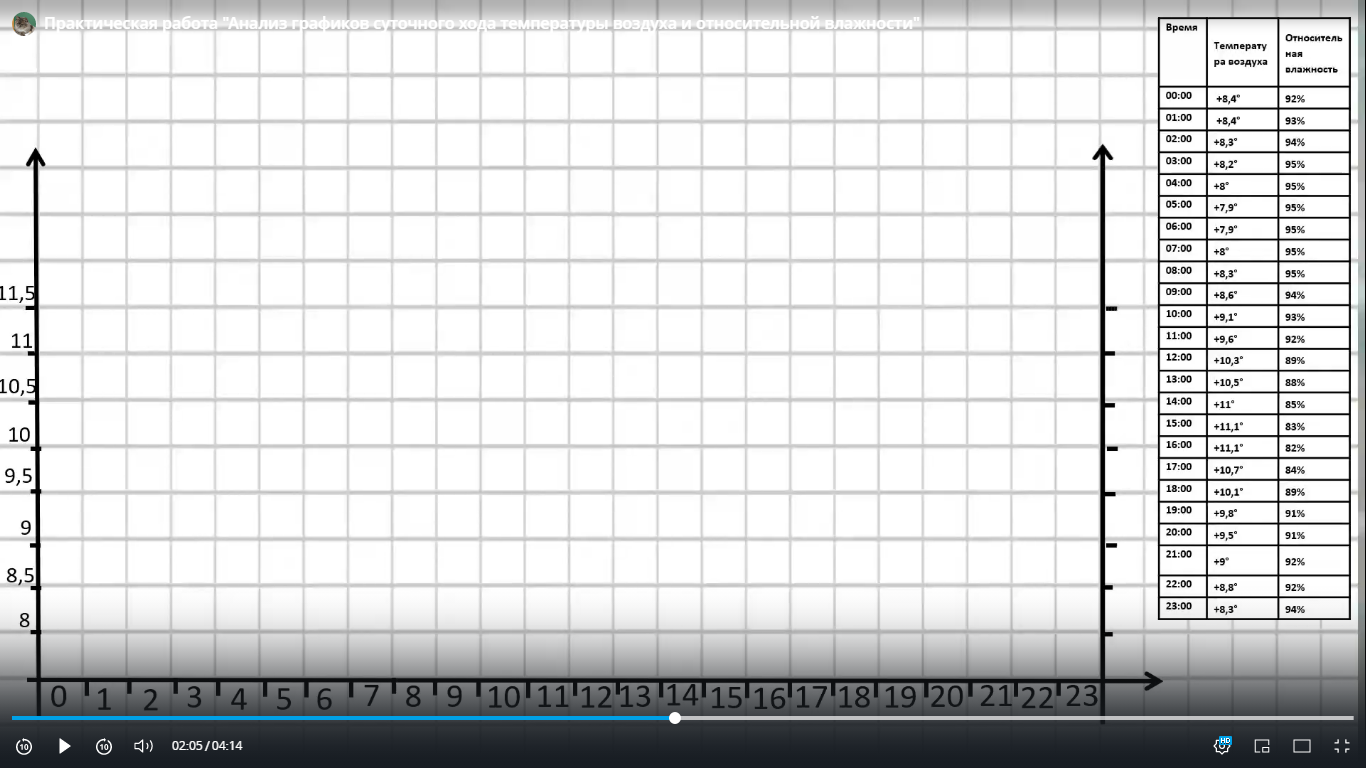
Task: Click hour 14 on the horizontal axis
Action: 681,694
